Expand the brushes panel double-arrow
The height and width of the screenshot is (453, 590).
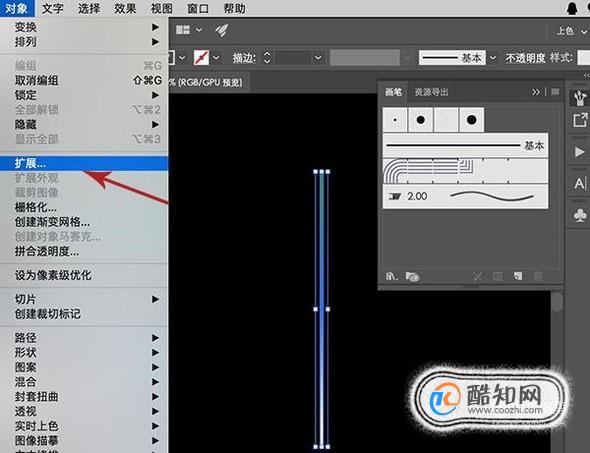[x=535, y=92]
